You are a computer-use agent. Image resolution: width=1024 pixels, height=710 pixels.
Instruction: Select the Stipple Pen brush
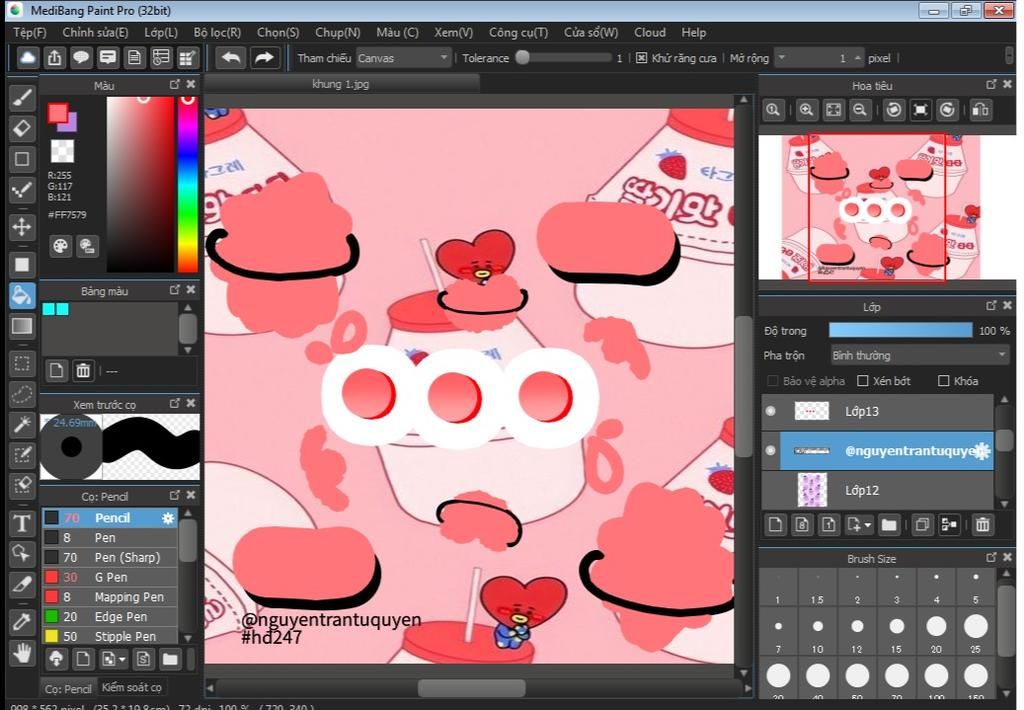[x=110, y=636]
